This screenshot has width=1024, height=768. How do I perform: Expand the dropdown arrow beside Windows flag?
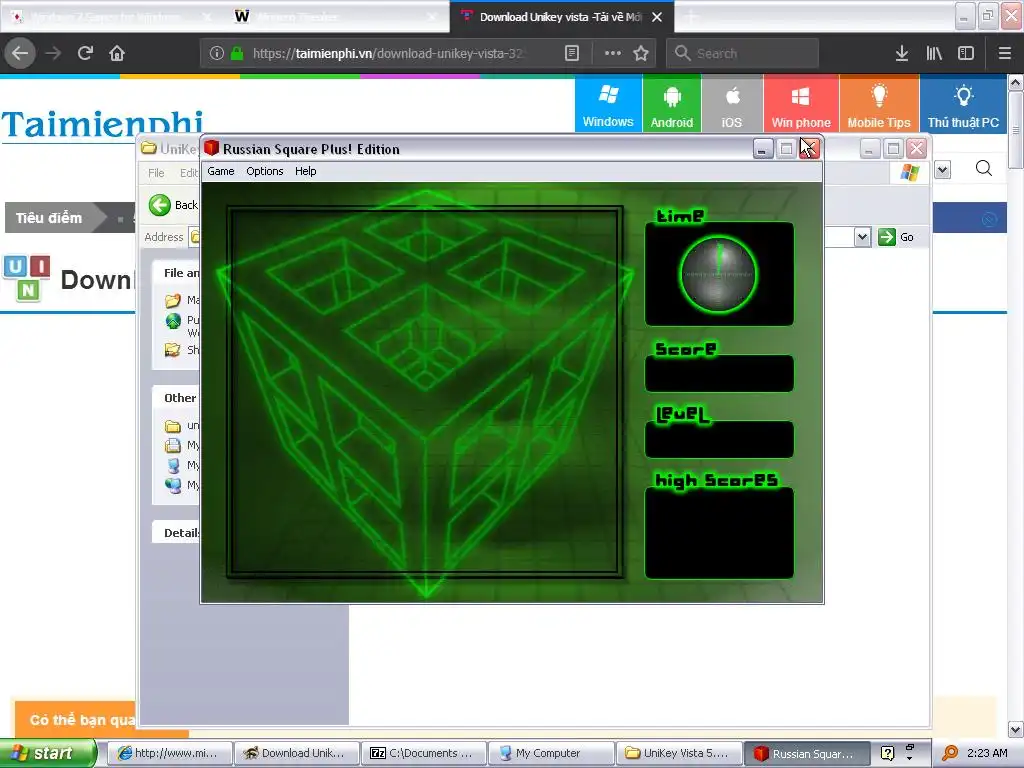coord(942,170)
